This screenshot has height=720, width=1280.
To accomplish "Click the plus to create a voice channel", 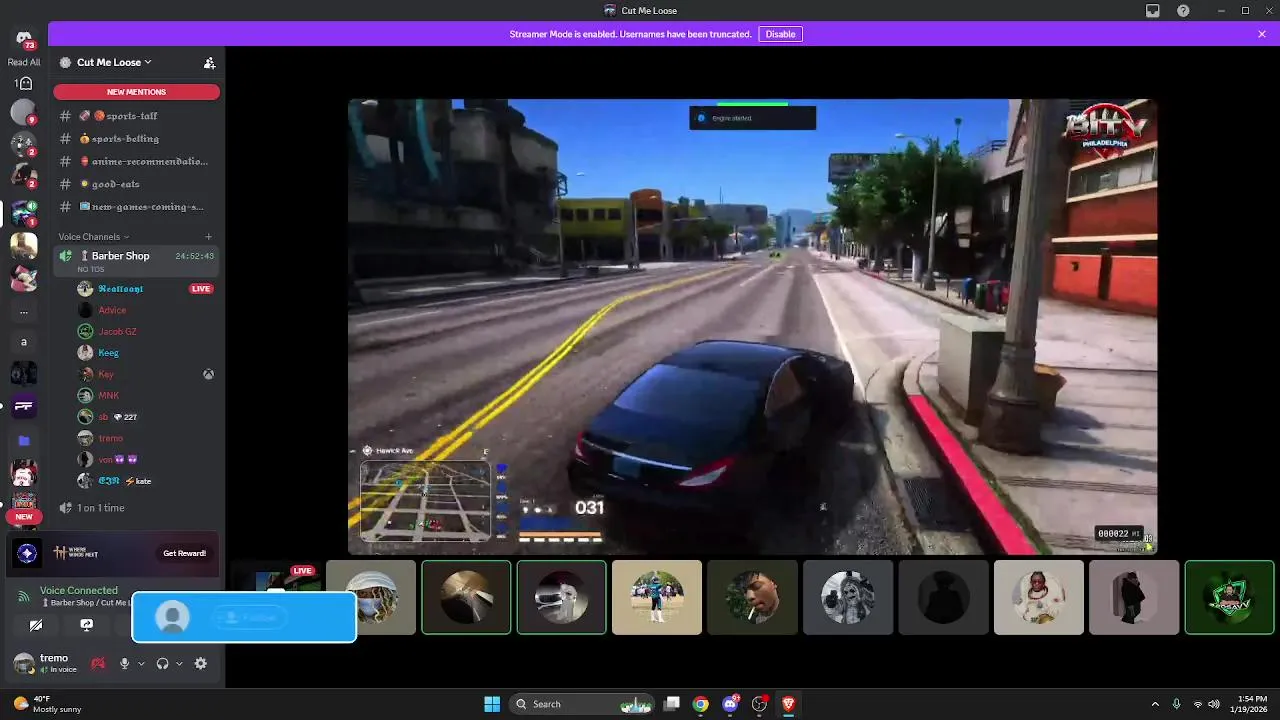I will [209, 237].
